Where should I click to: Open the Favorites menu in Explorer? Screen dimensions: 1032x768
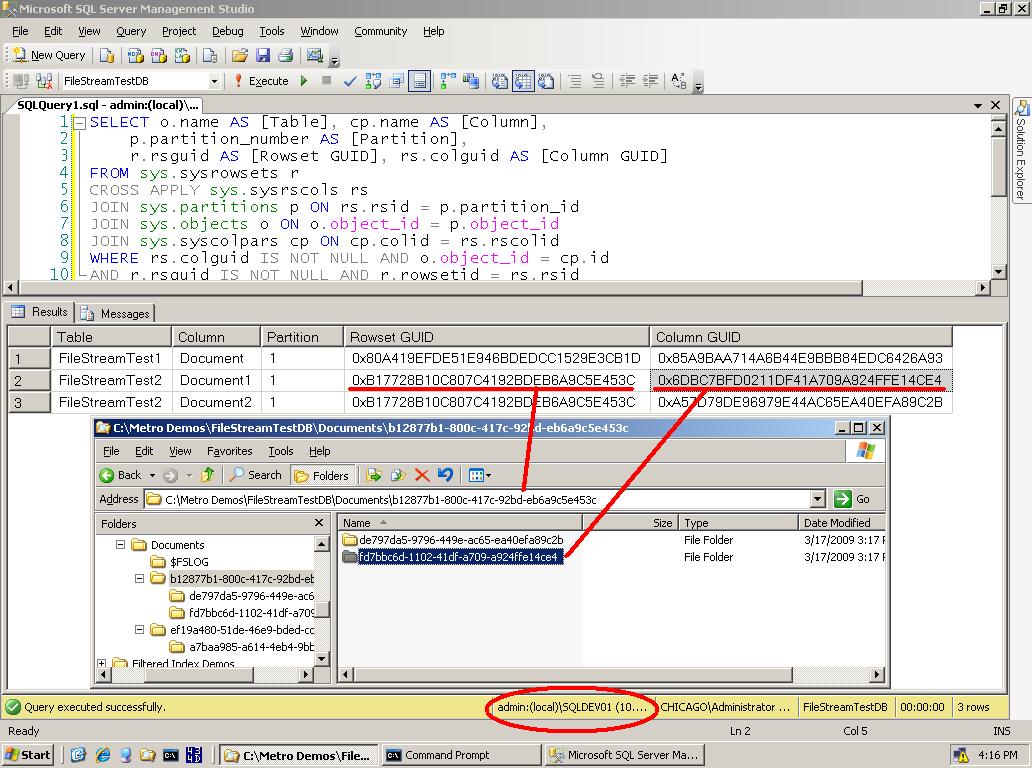click(230, 451)
